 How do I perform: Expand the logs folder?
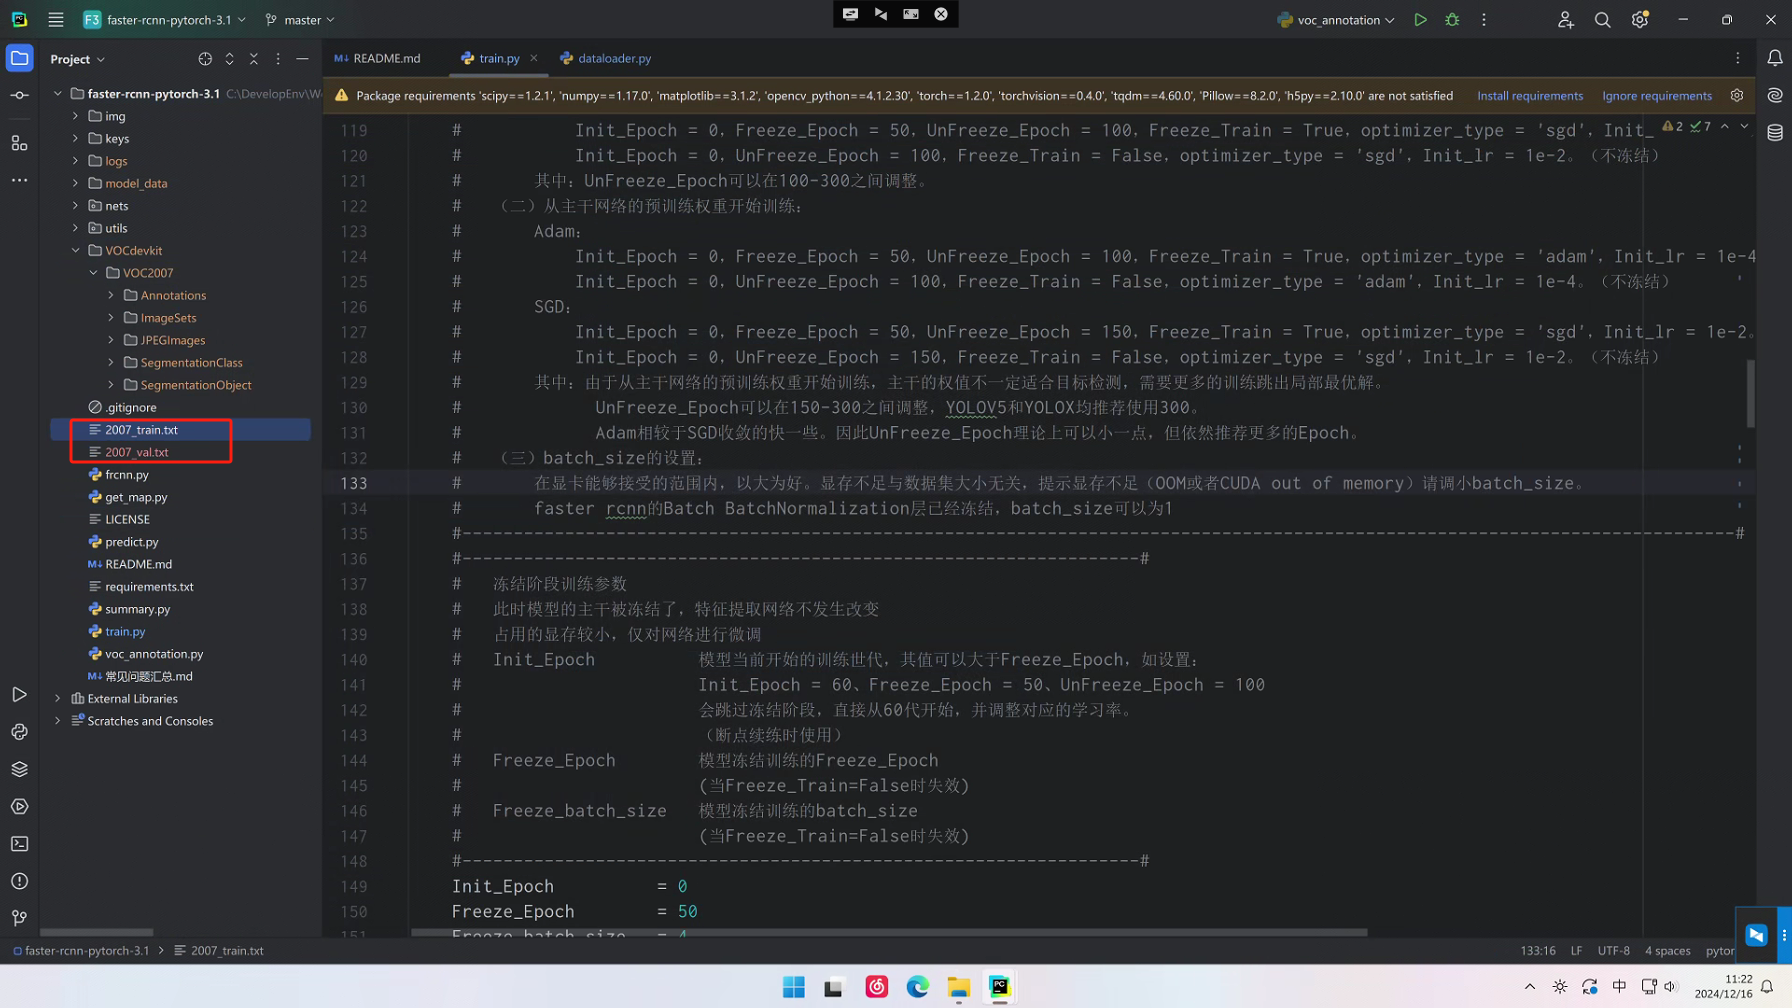pos(76,161)
